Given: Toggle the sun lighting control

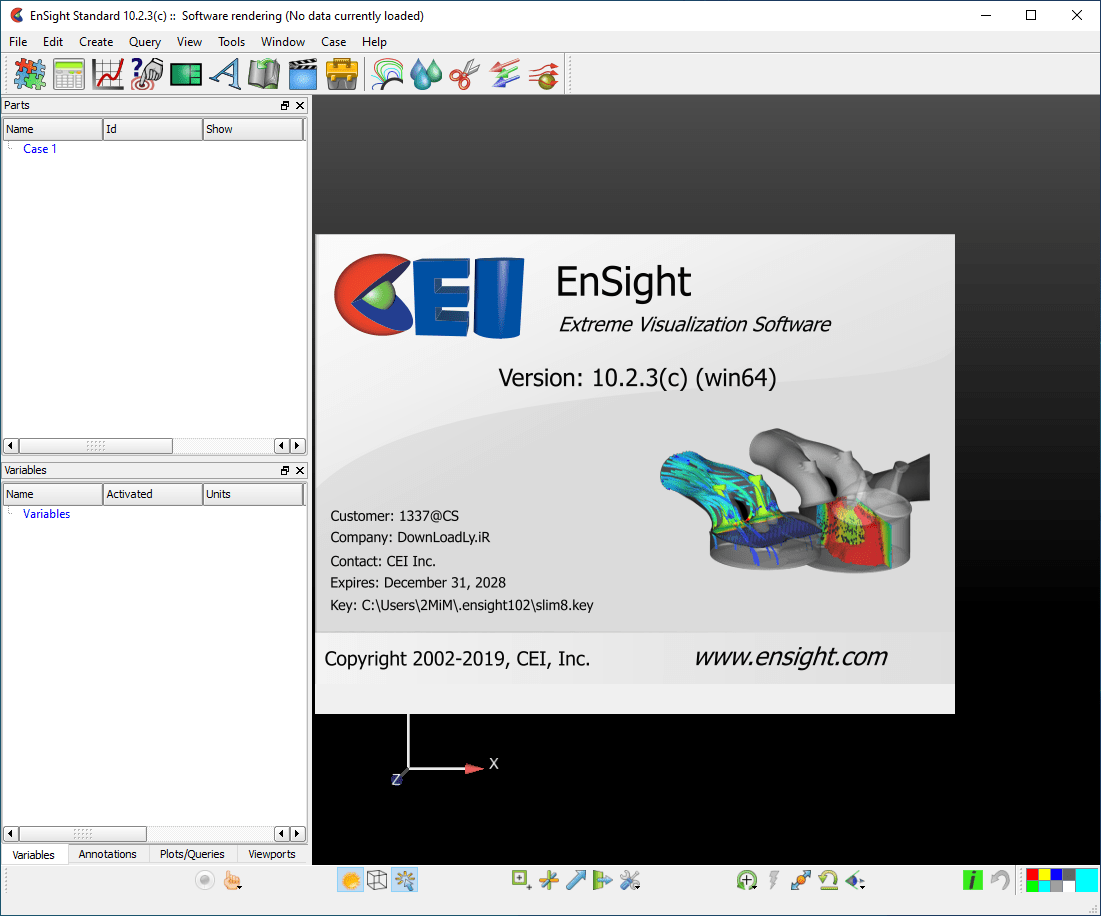Looking at the screenshot, I should pos(350,880).
